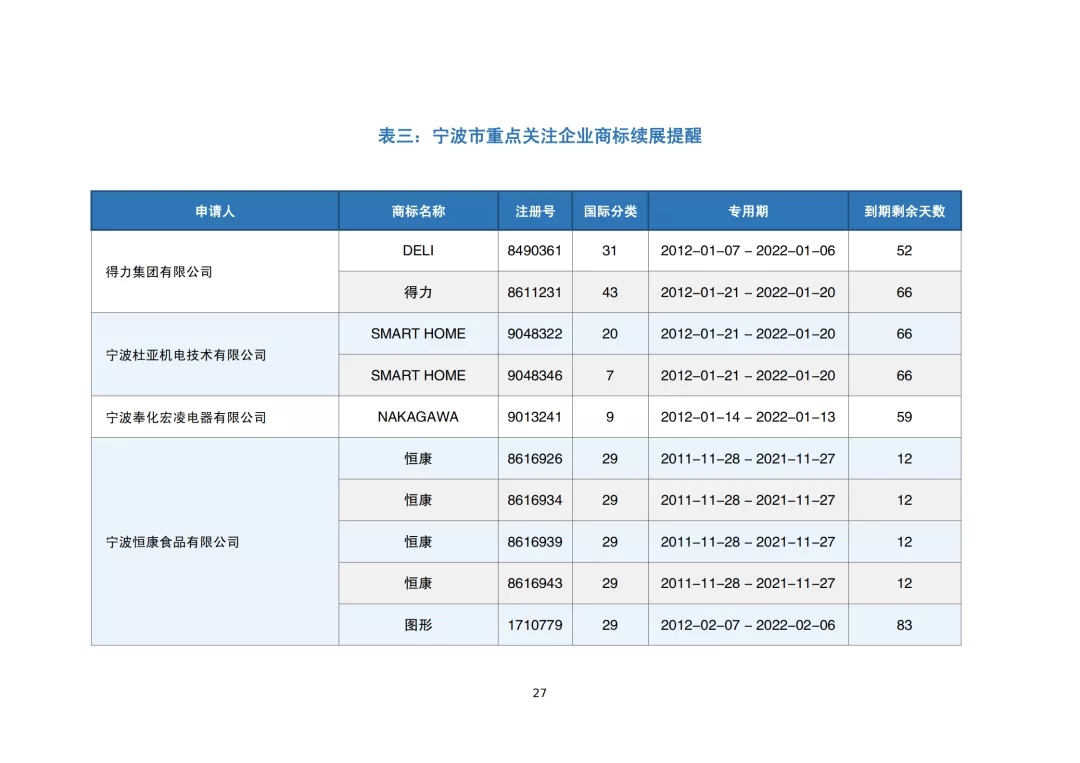Click the 到期剩余天数 column header

[904, 211]
